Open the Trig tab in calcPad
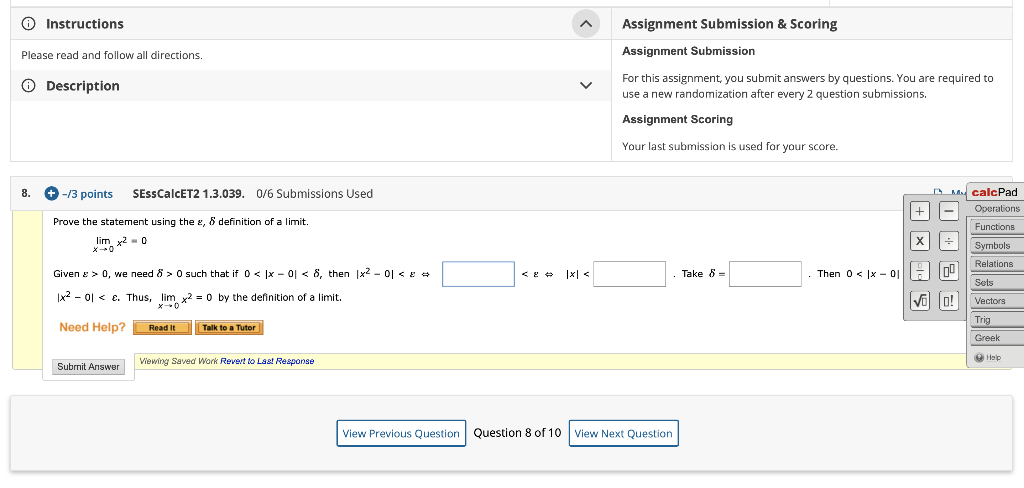Image resolution: width=1024 pixels, height=488 pixels. pyautogui.click(x=997, y=319)
